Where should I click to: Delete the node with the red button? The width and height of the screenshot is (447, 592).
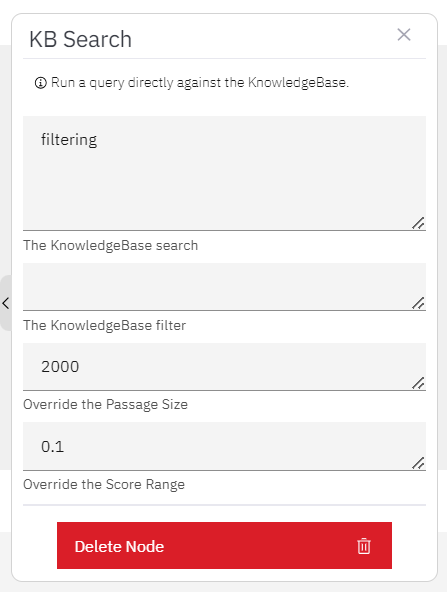[224, 546]
